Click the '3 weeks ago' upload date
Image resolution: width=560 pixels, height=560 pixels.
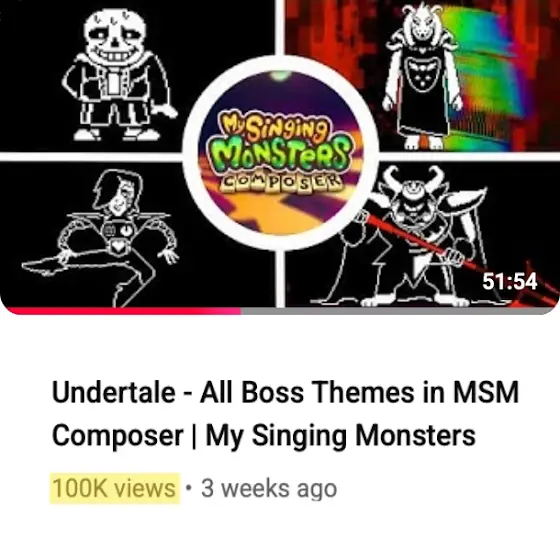(269, 488)
